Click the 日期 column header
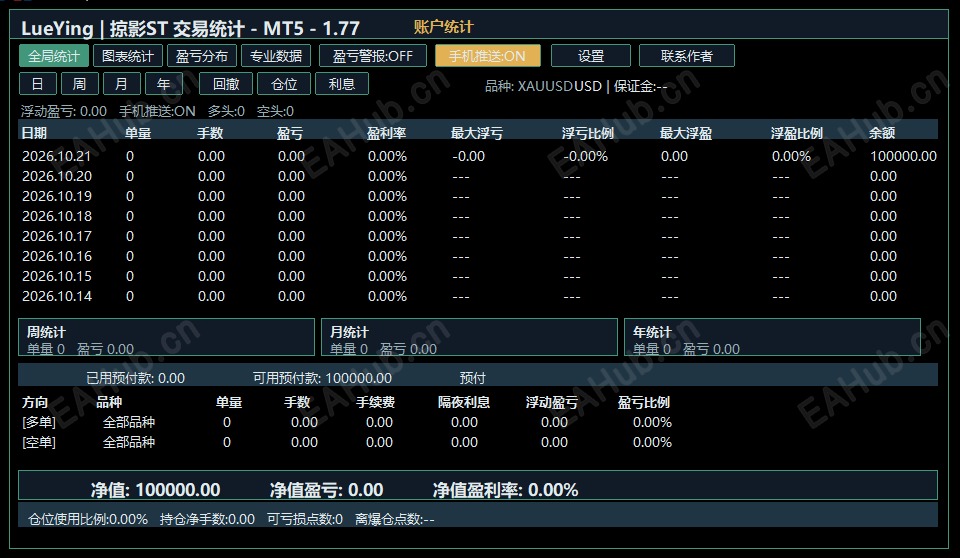This screenshot has width=960, height=558. [x=34, y=133]
